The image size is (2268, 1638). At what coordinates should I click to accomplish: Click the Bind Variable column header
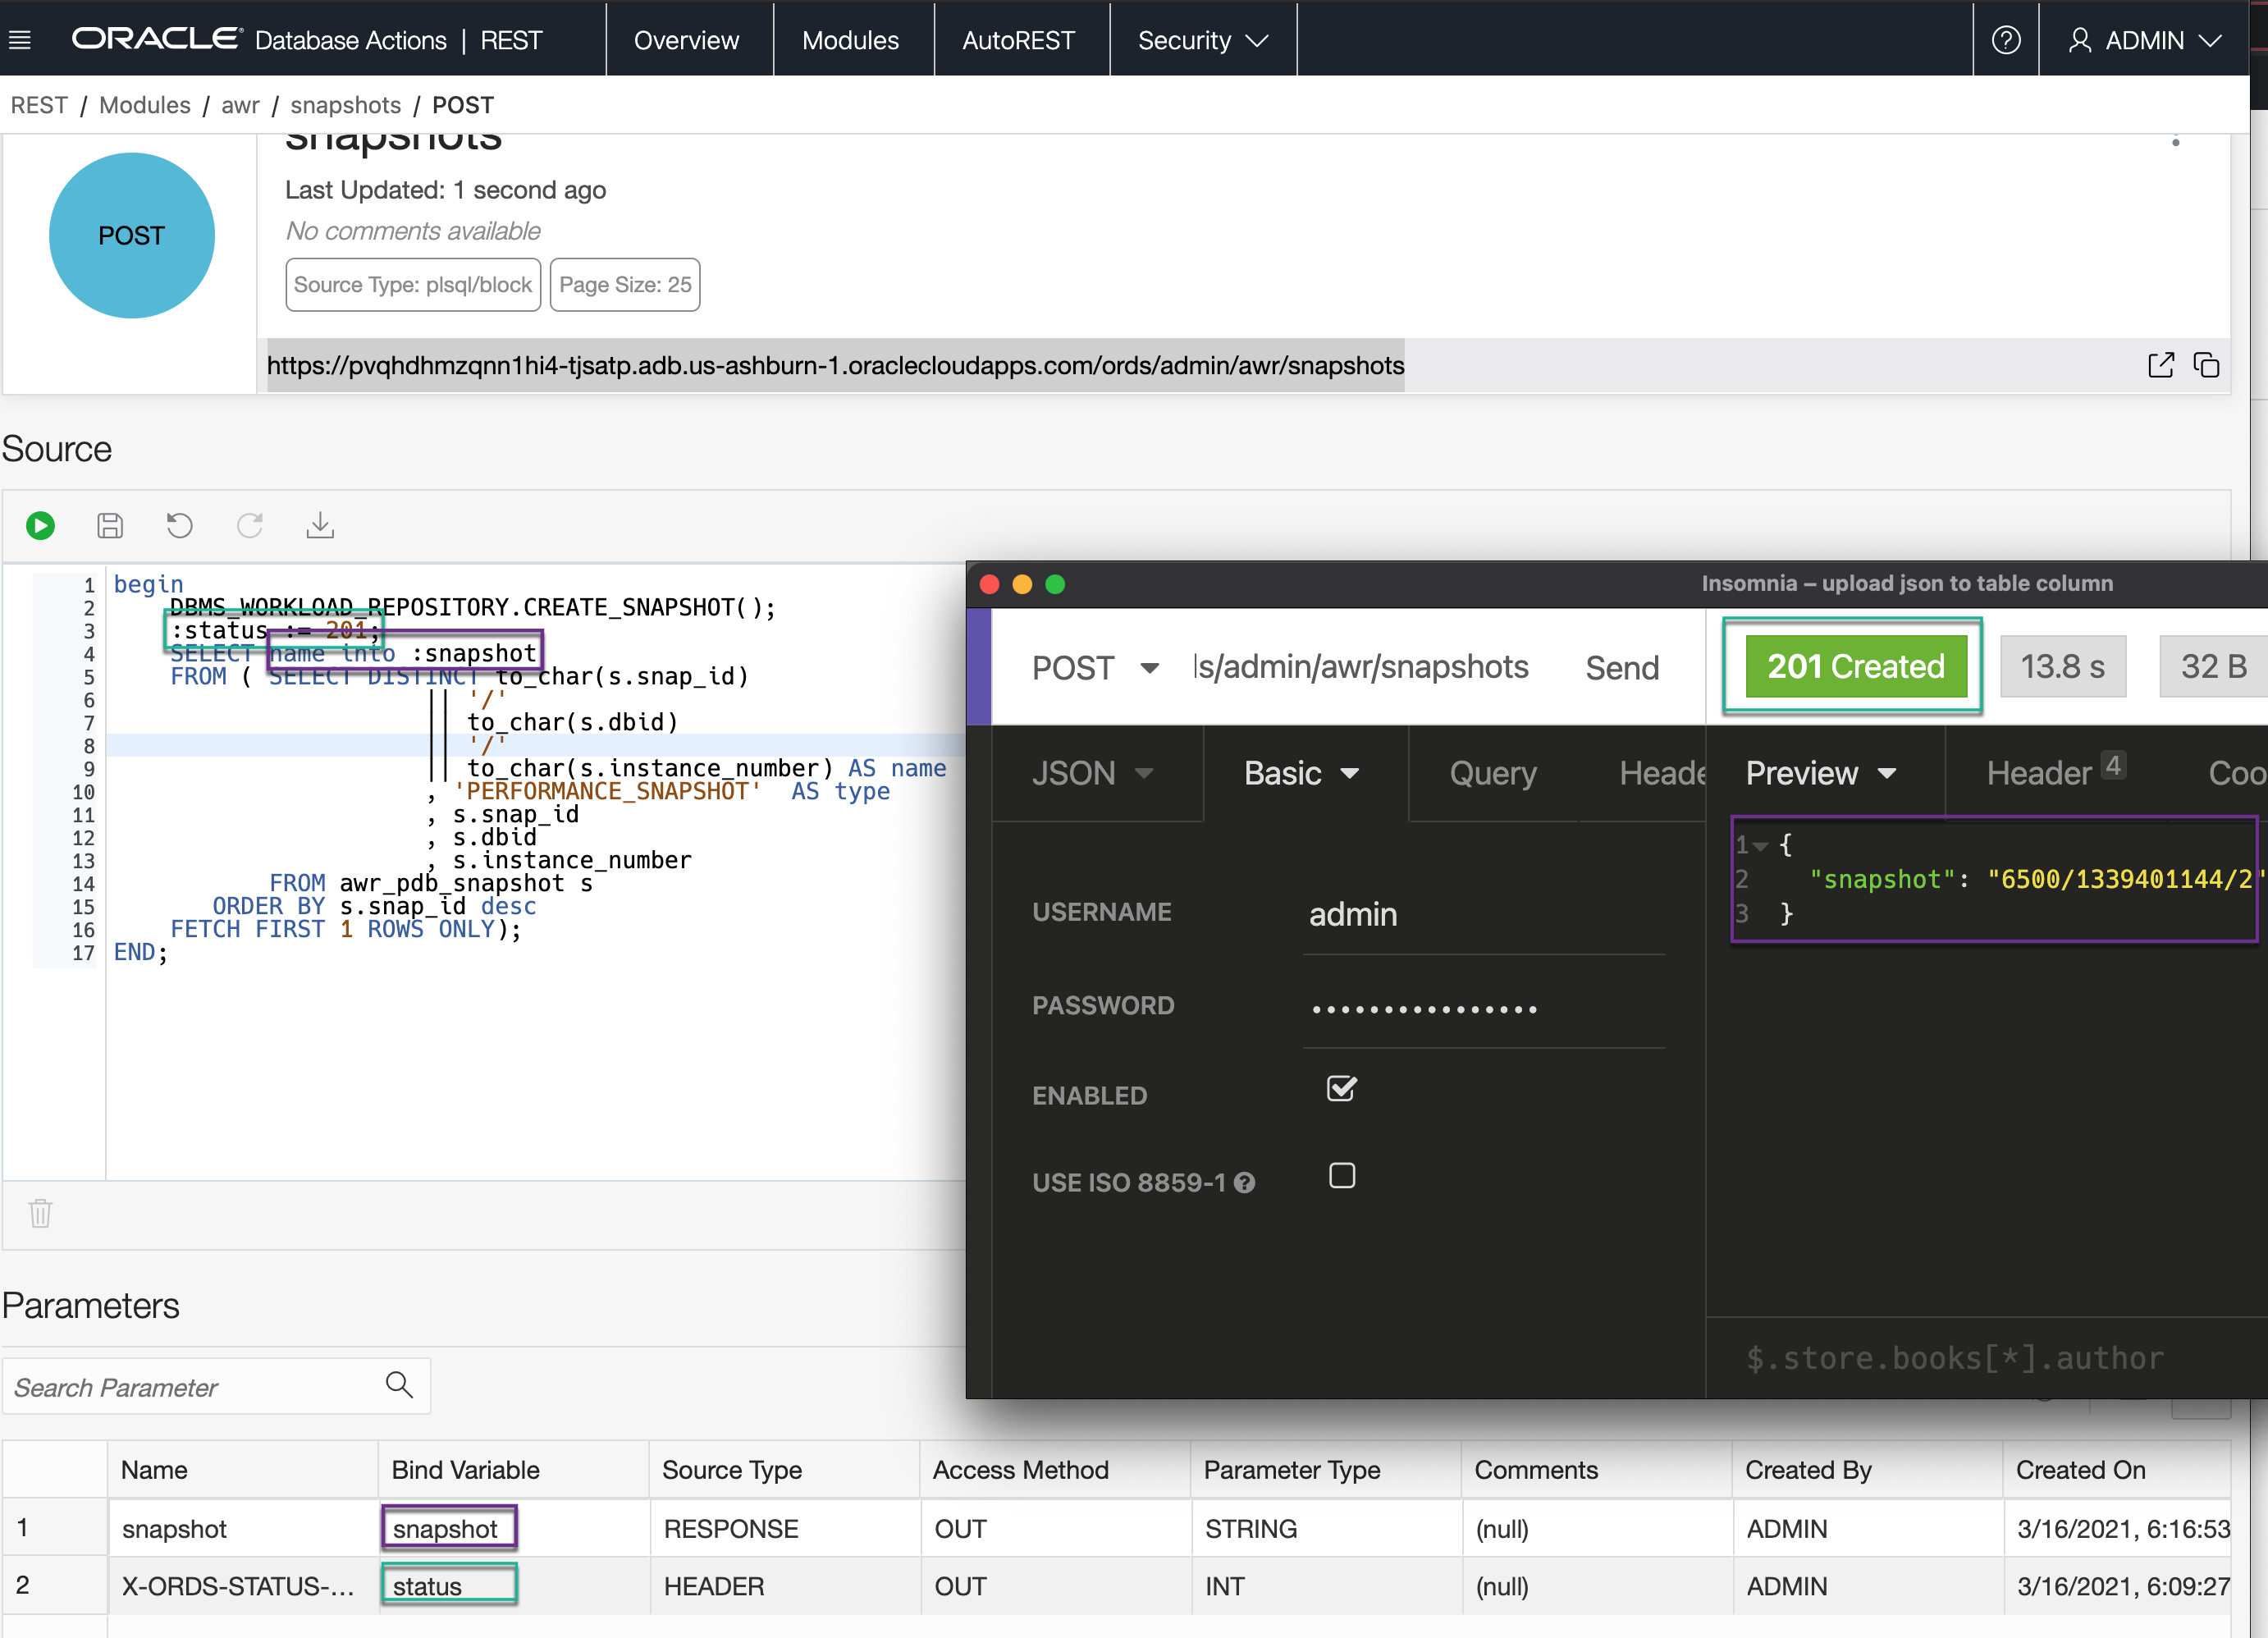point(513,1469)
